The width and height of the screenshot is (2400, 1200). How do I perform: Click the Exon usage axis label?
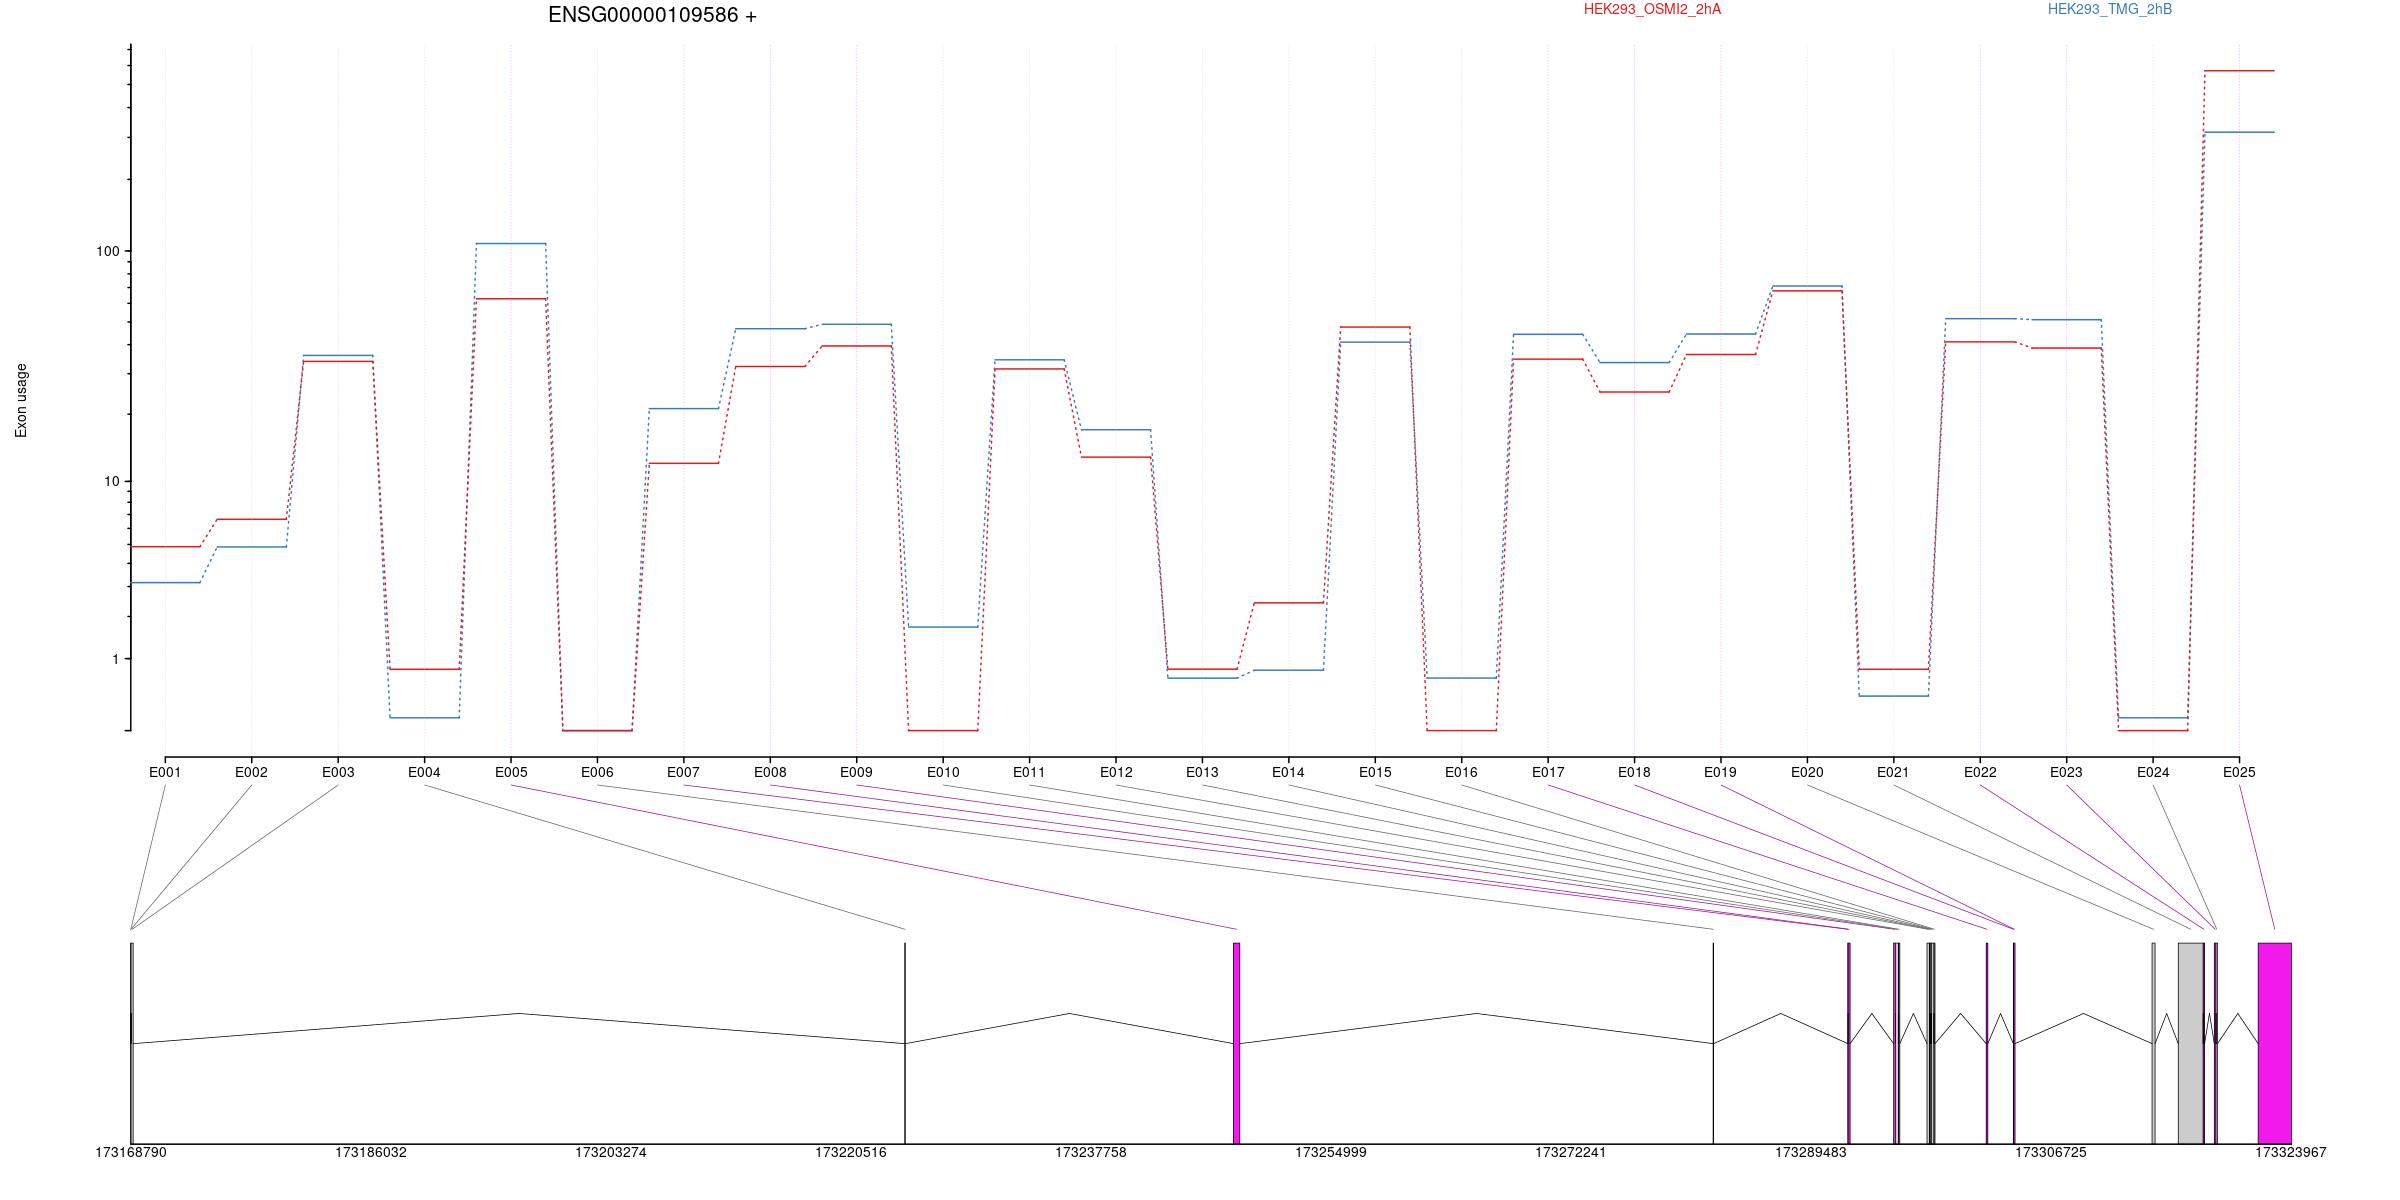point(21,400)
